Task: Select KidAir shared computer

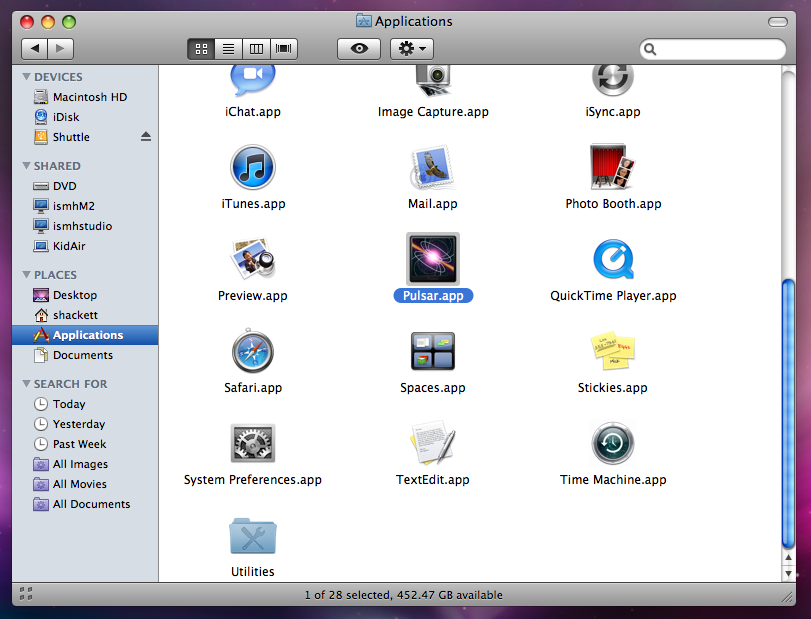Action: tap(85, 246)
